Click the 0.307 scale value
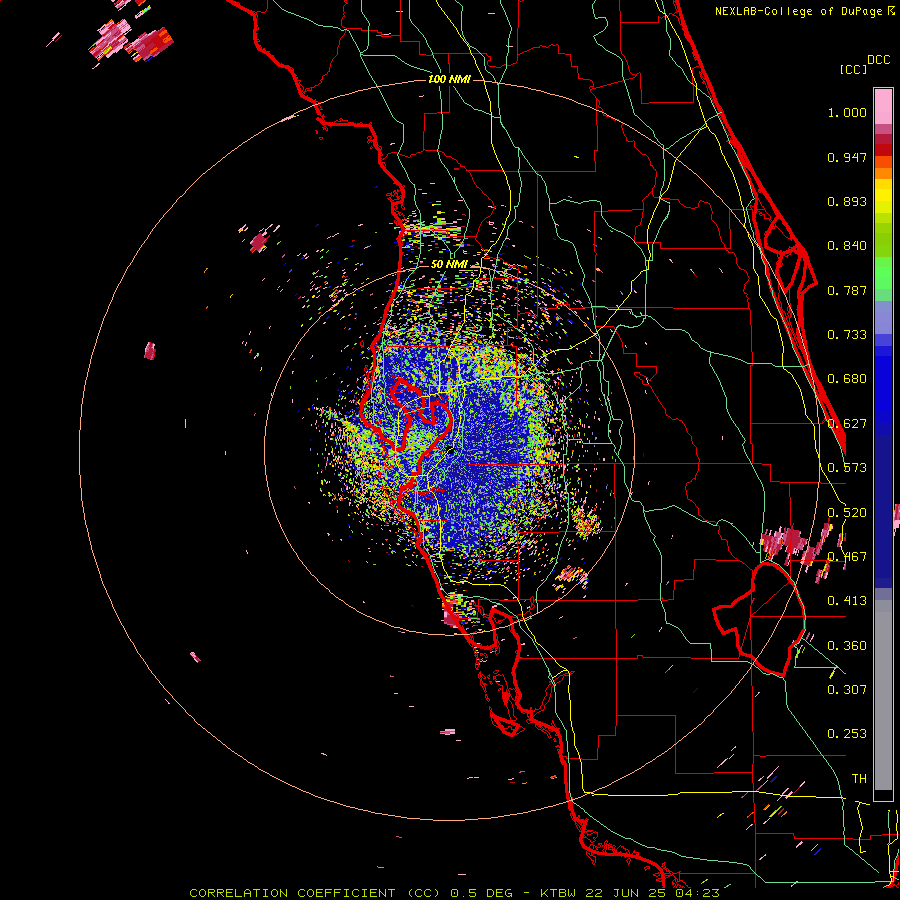 point(847,689)
